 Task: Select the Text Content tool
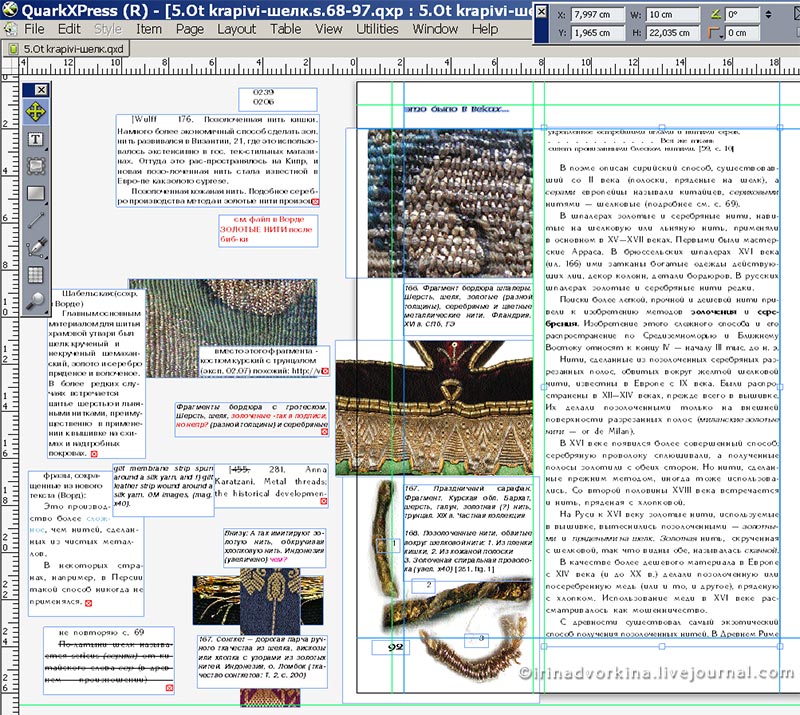click(x=35, y=139)
